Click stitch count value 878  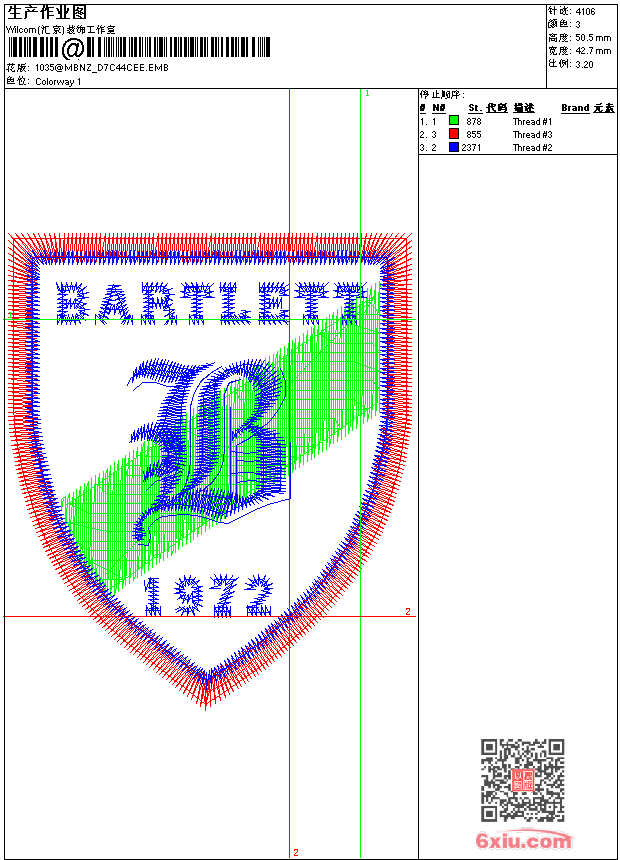coord(474,121)
